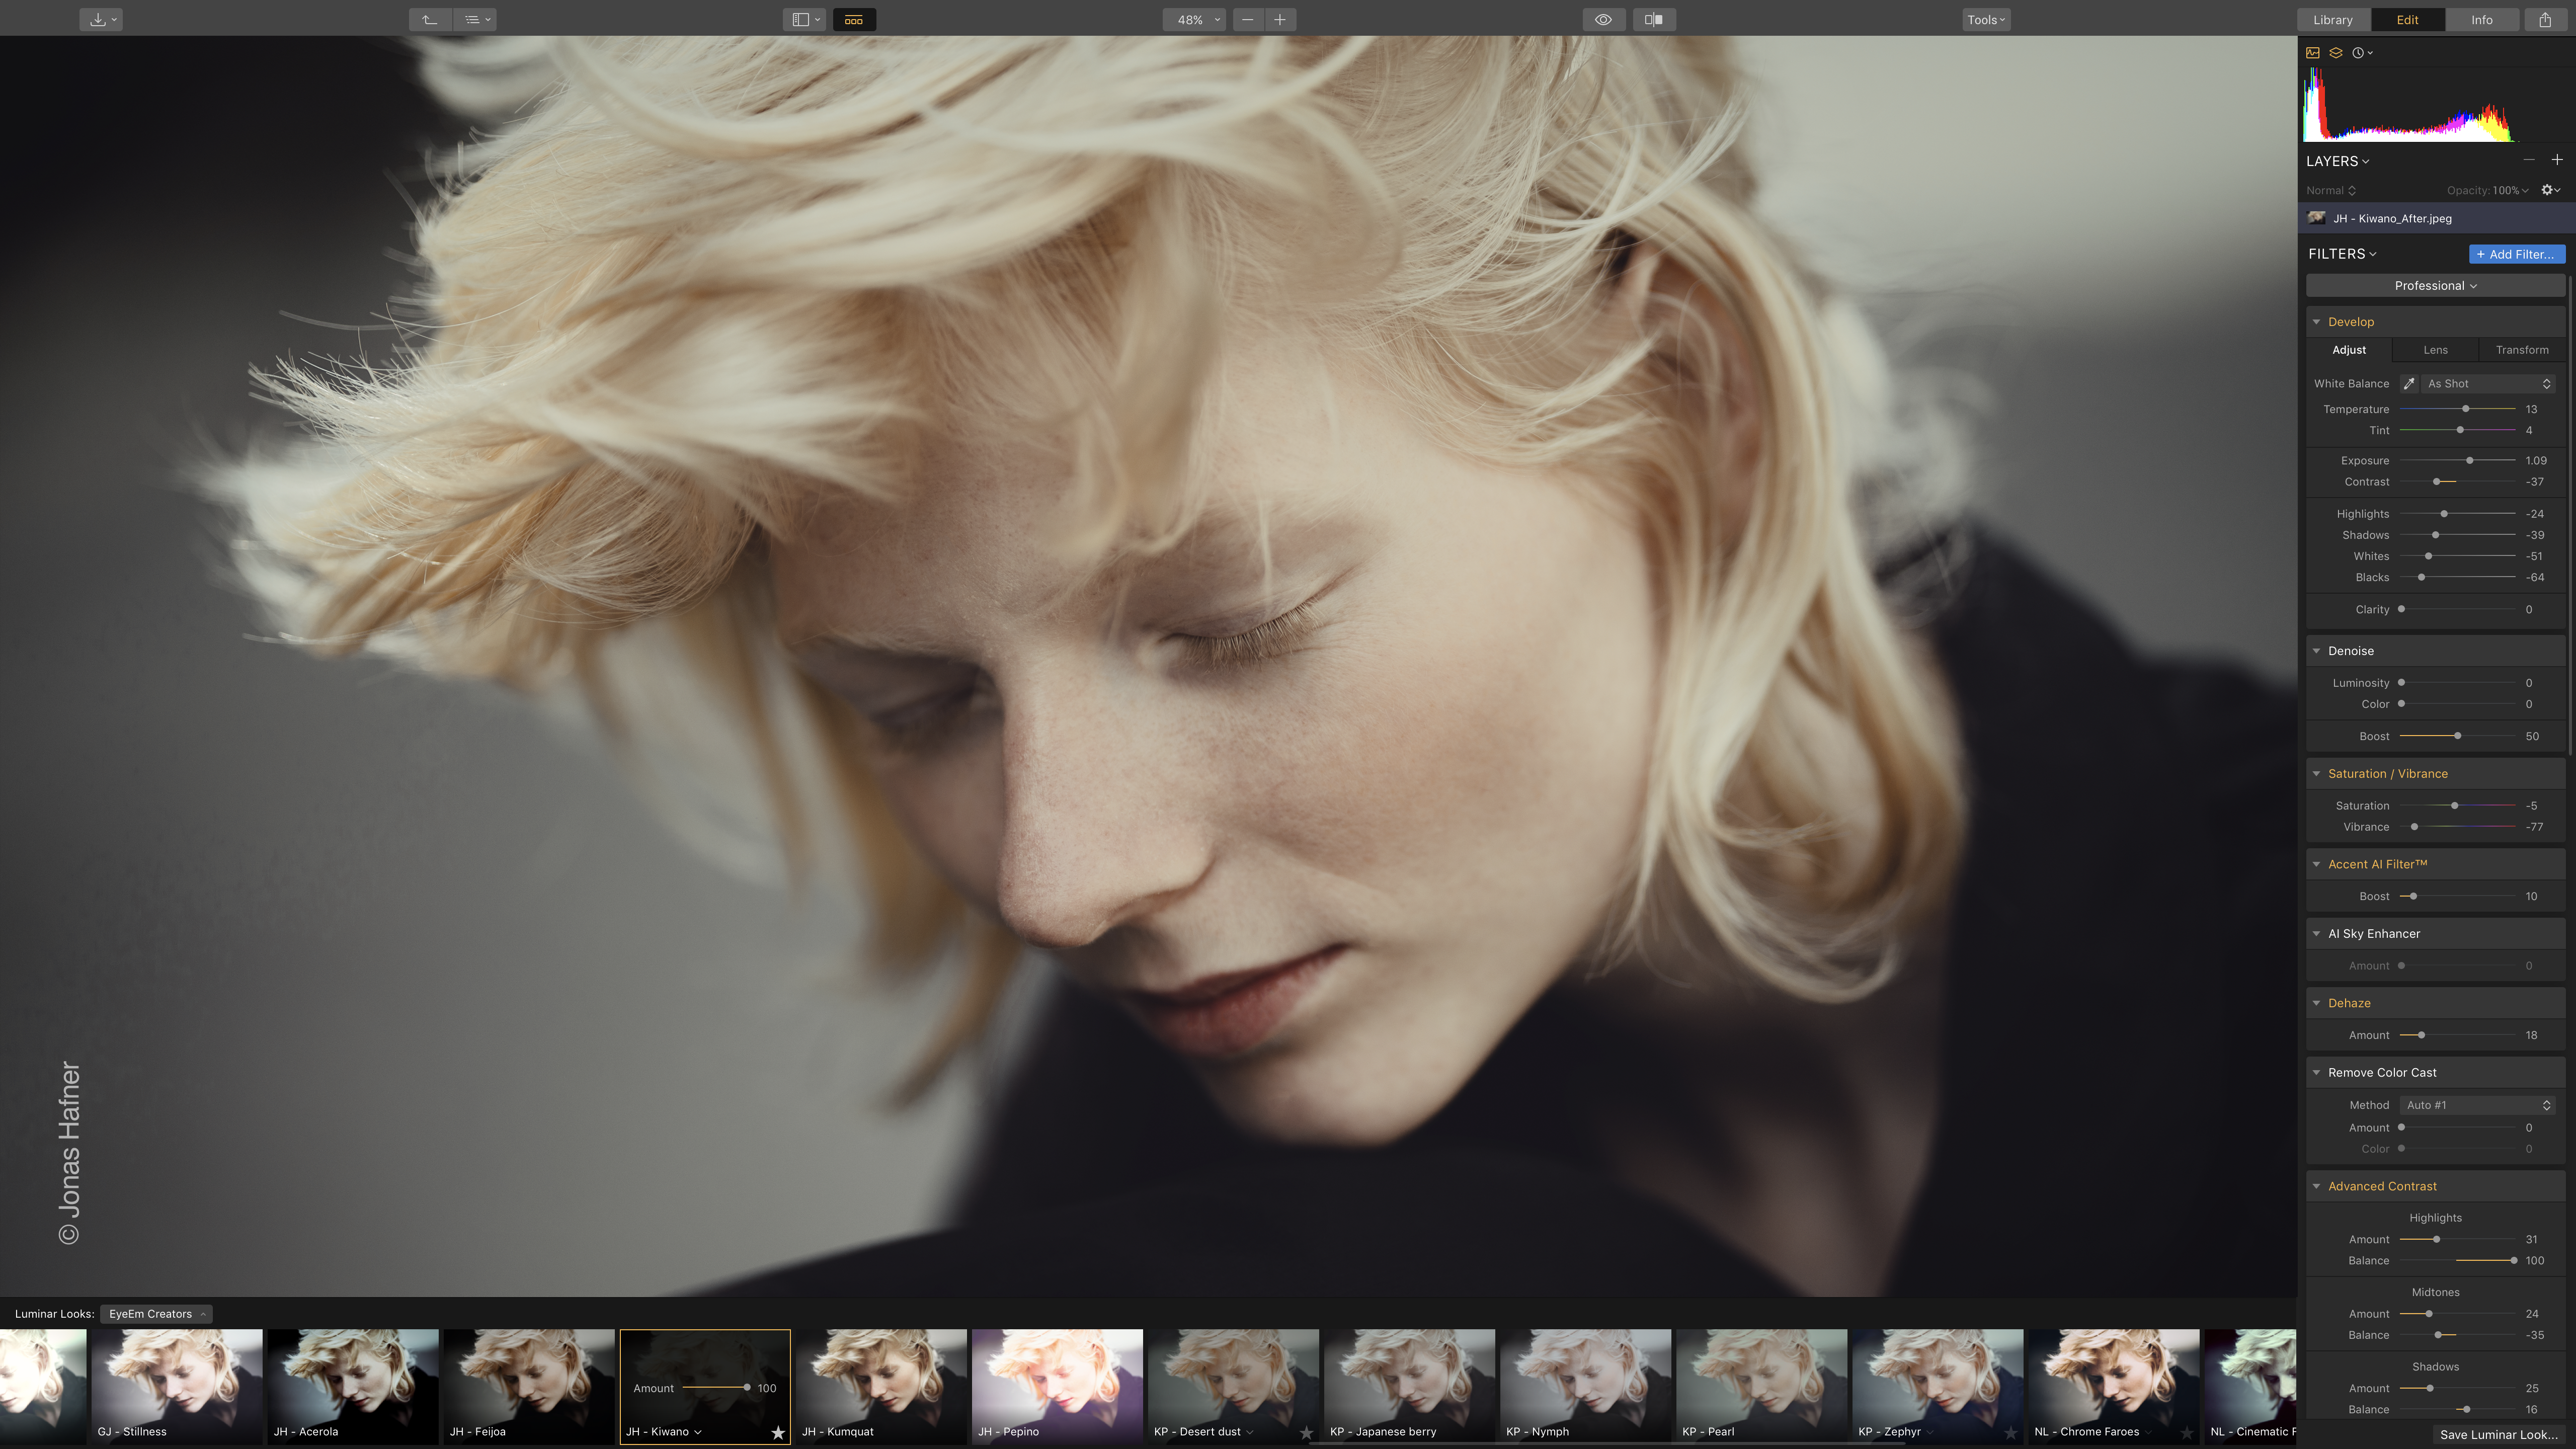
Task: Click the share export icon
Action: 2545,20
